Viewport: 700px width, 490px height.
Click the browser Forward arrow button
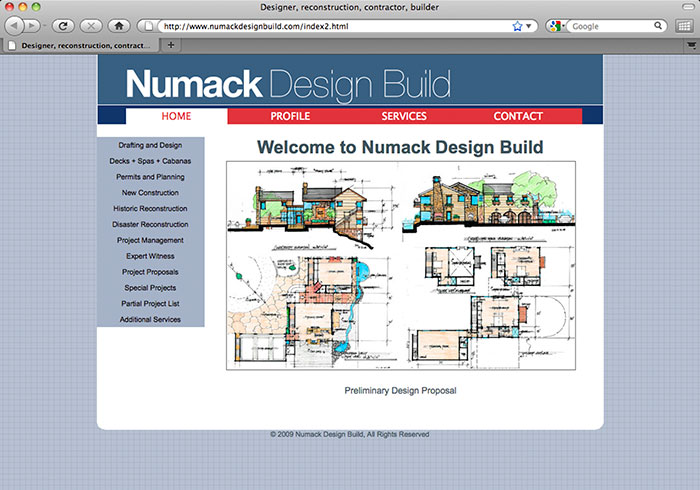pos(32,26)
